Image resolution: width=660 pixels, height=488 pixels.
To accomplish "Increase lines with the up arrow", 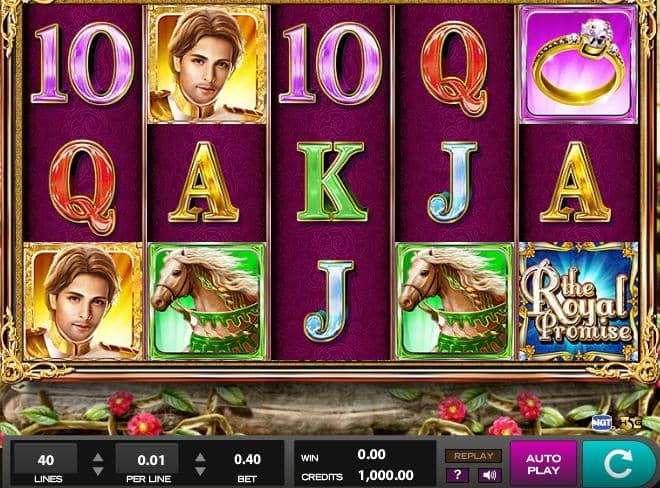I will (98, 457).
